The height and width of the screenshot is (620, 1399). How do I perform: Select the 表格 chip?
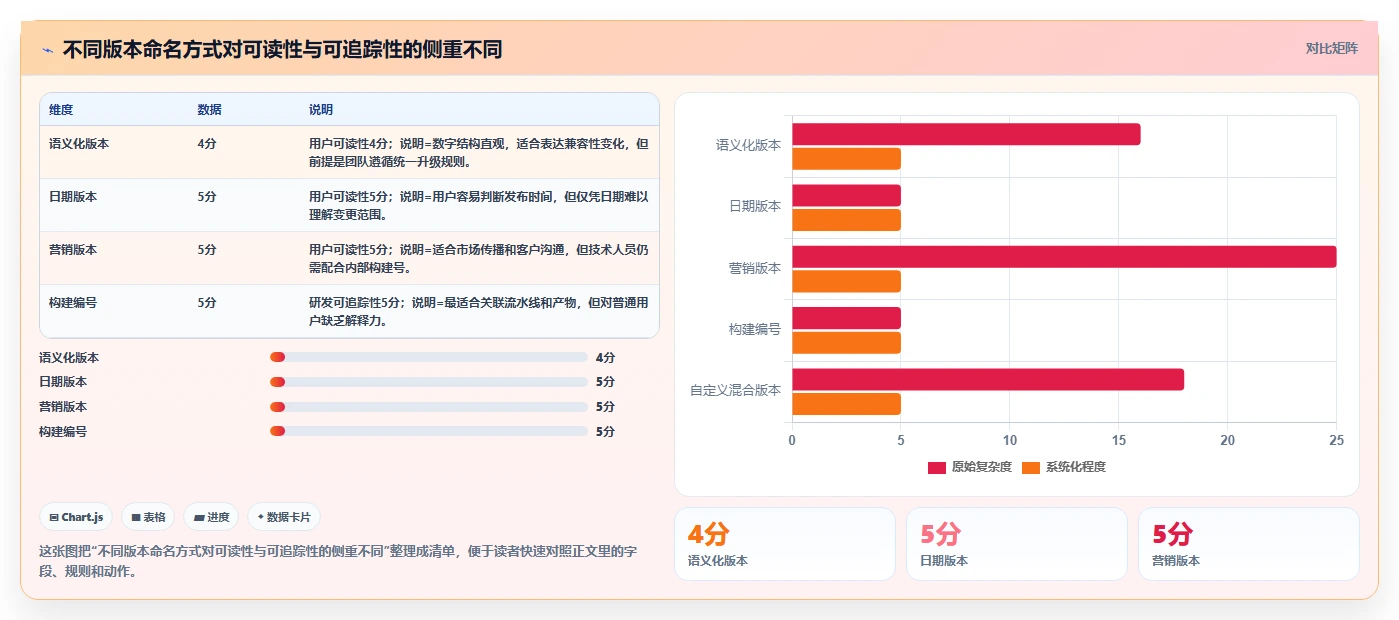(148, 517)
